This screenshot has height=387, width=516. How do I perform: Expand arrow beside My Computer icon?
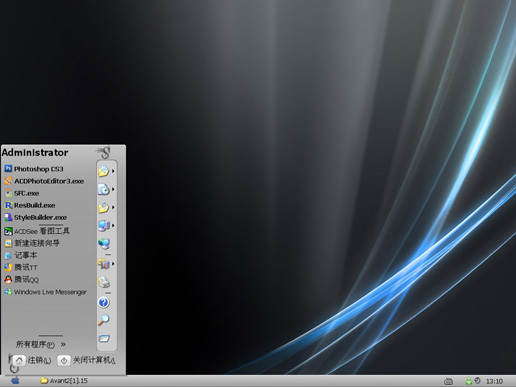[113, 225]
